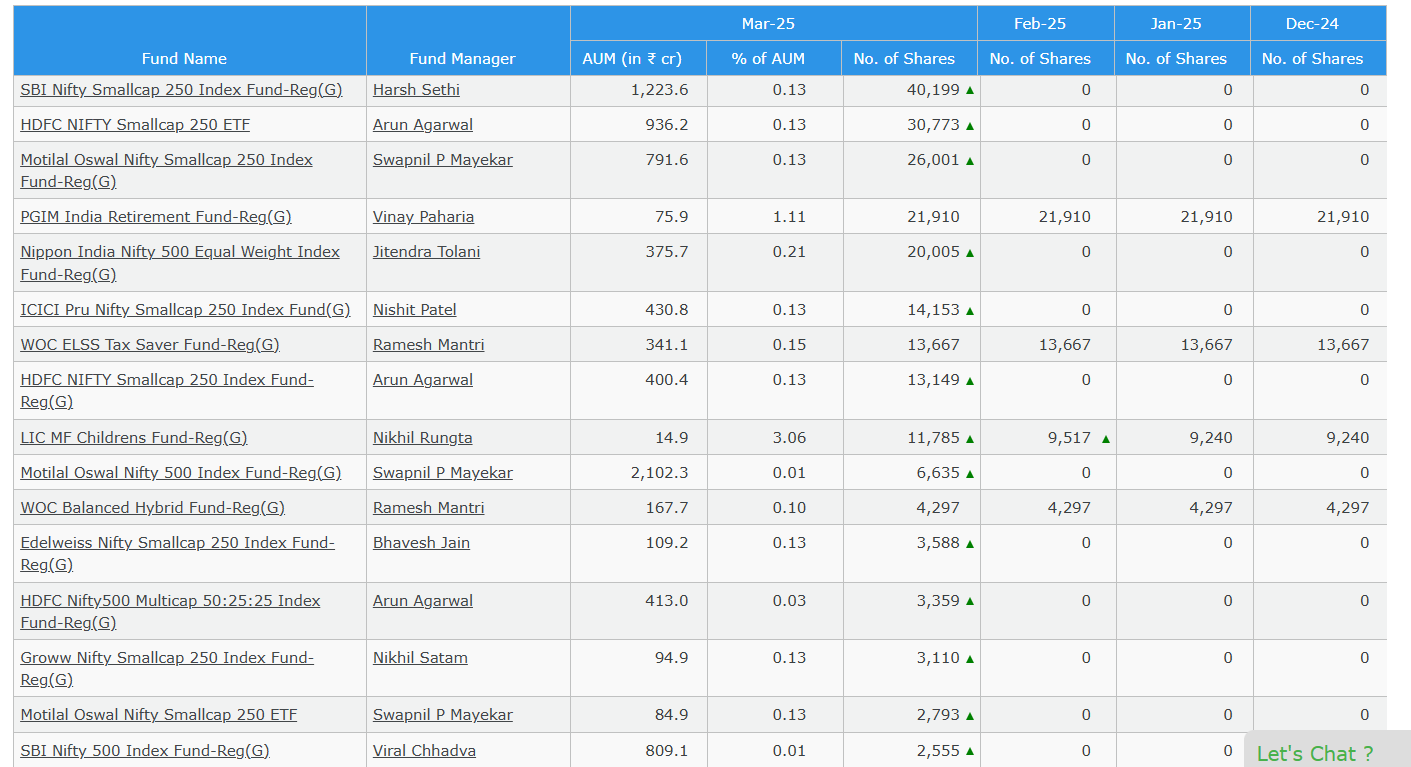Click green up arrow beside 26,001 shares
Viewport: 1411px width, 767px height.
point(970,161)
